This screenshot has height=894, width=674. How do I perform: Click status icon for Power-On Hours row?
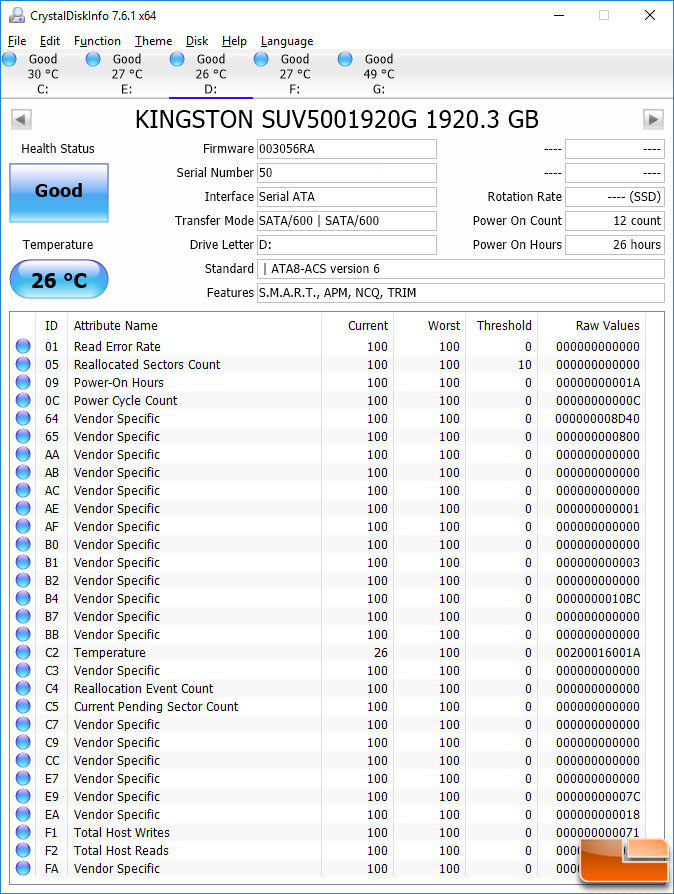23,382
